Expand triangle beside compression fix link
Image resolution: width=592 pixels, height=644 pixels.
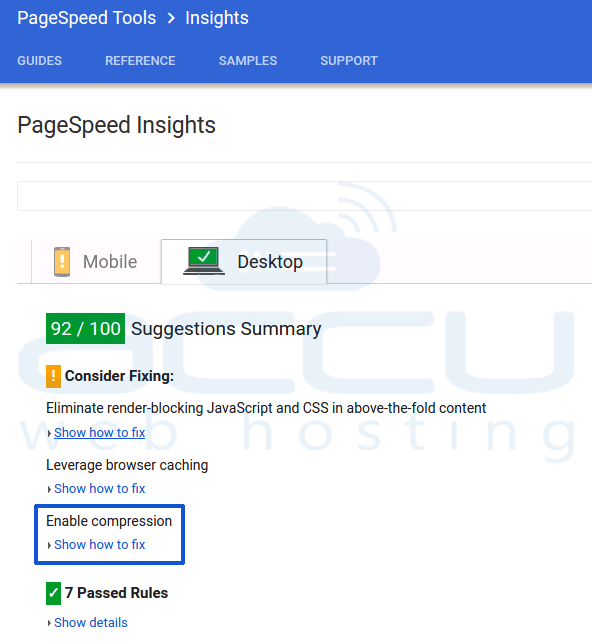click(49, 545)
